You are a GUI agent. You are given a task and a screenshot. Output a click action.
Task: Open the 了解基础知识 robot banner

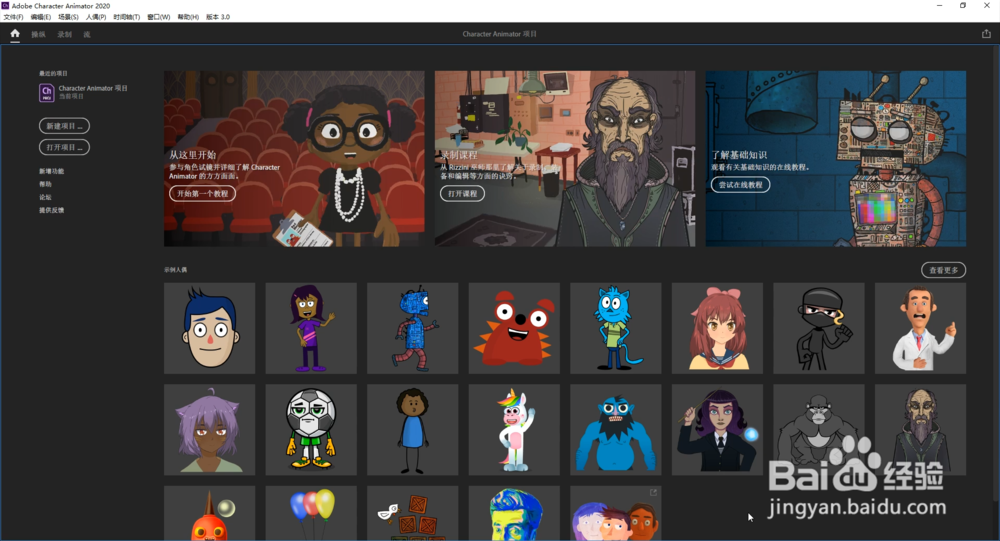(x=835, y=158)
